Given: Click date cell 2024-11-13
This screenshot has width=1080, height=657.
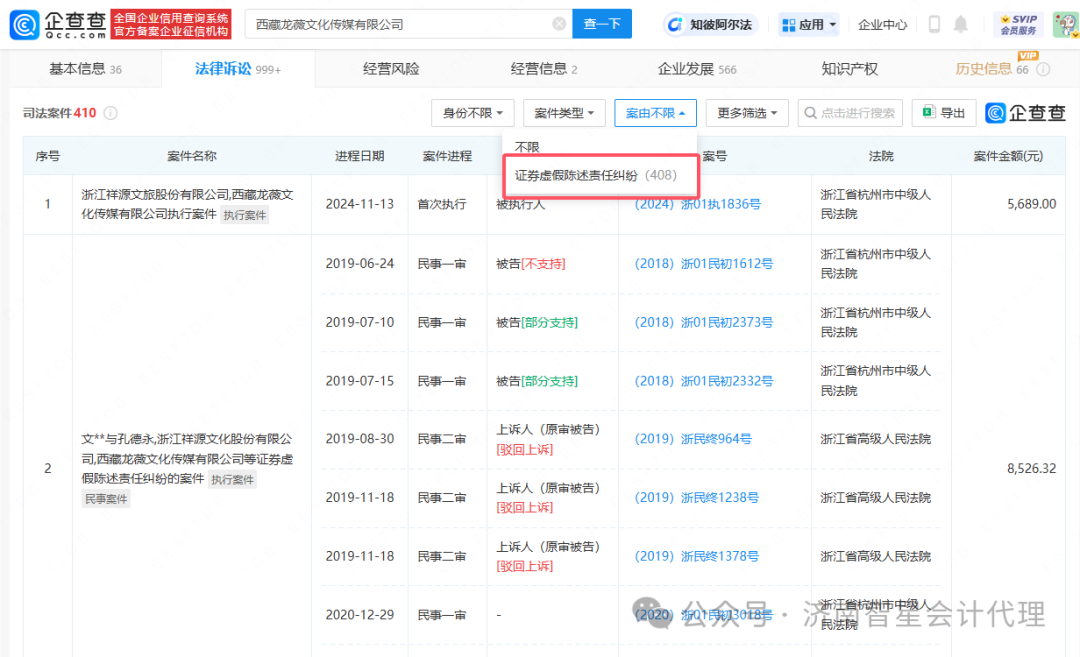Looking at the screenshot, I should coord(360,204).
